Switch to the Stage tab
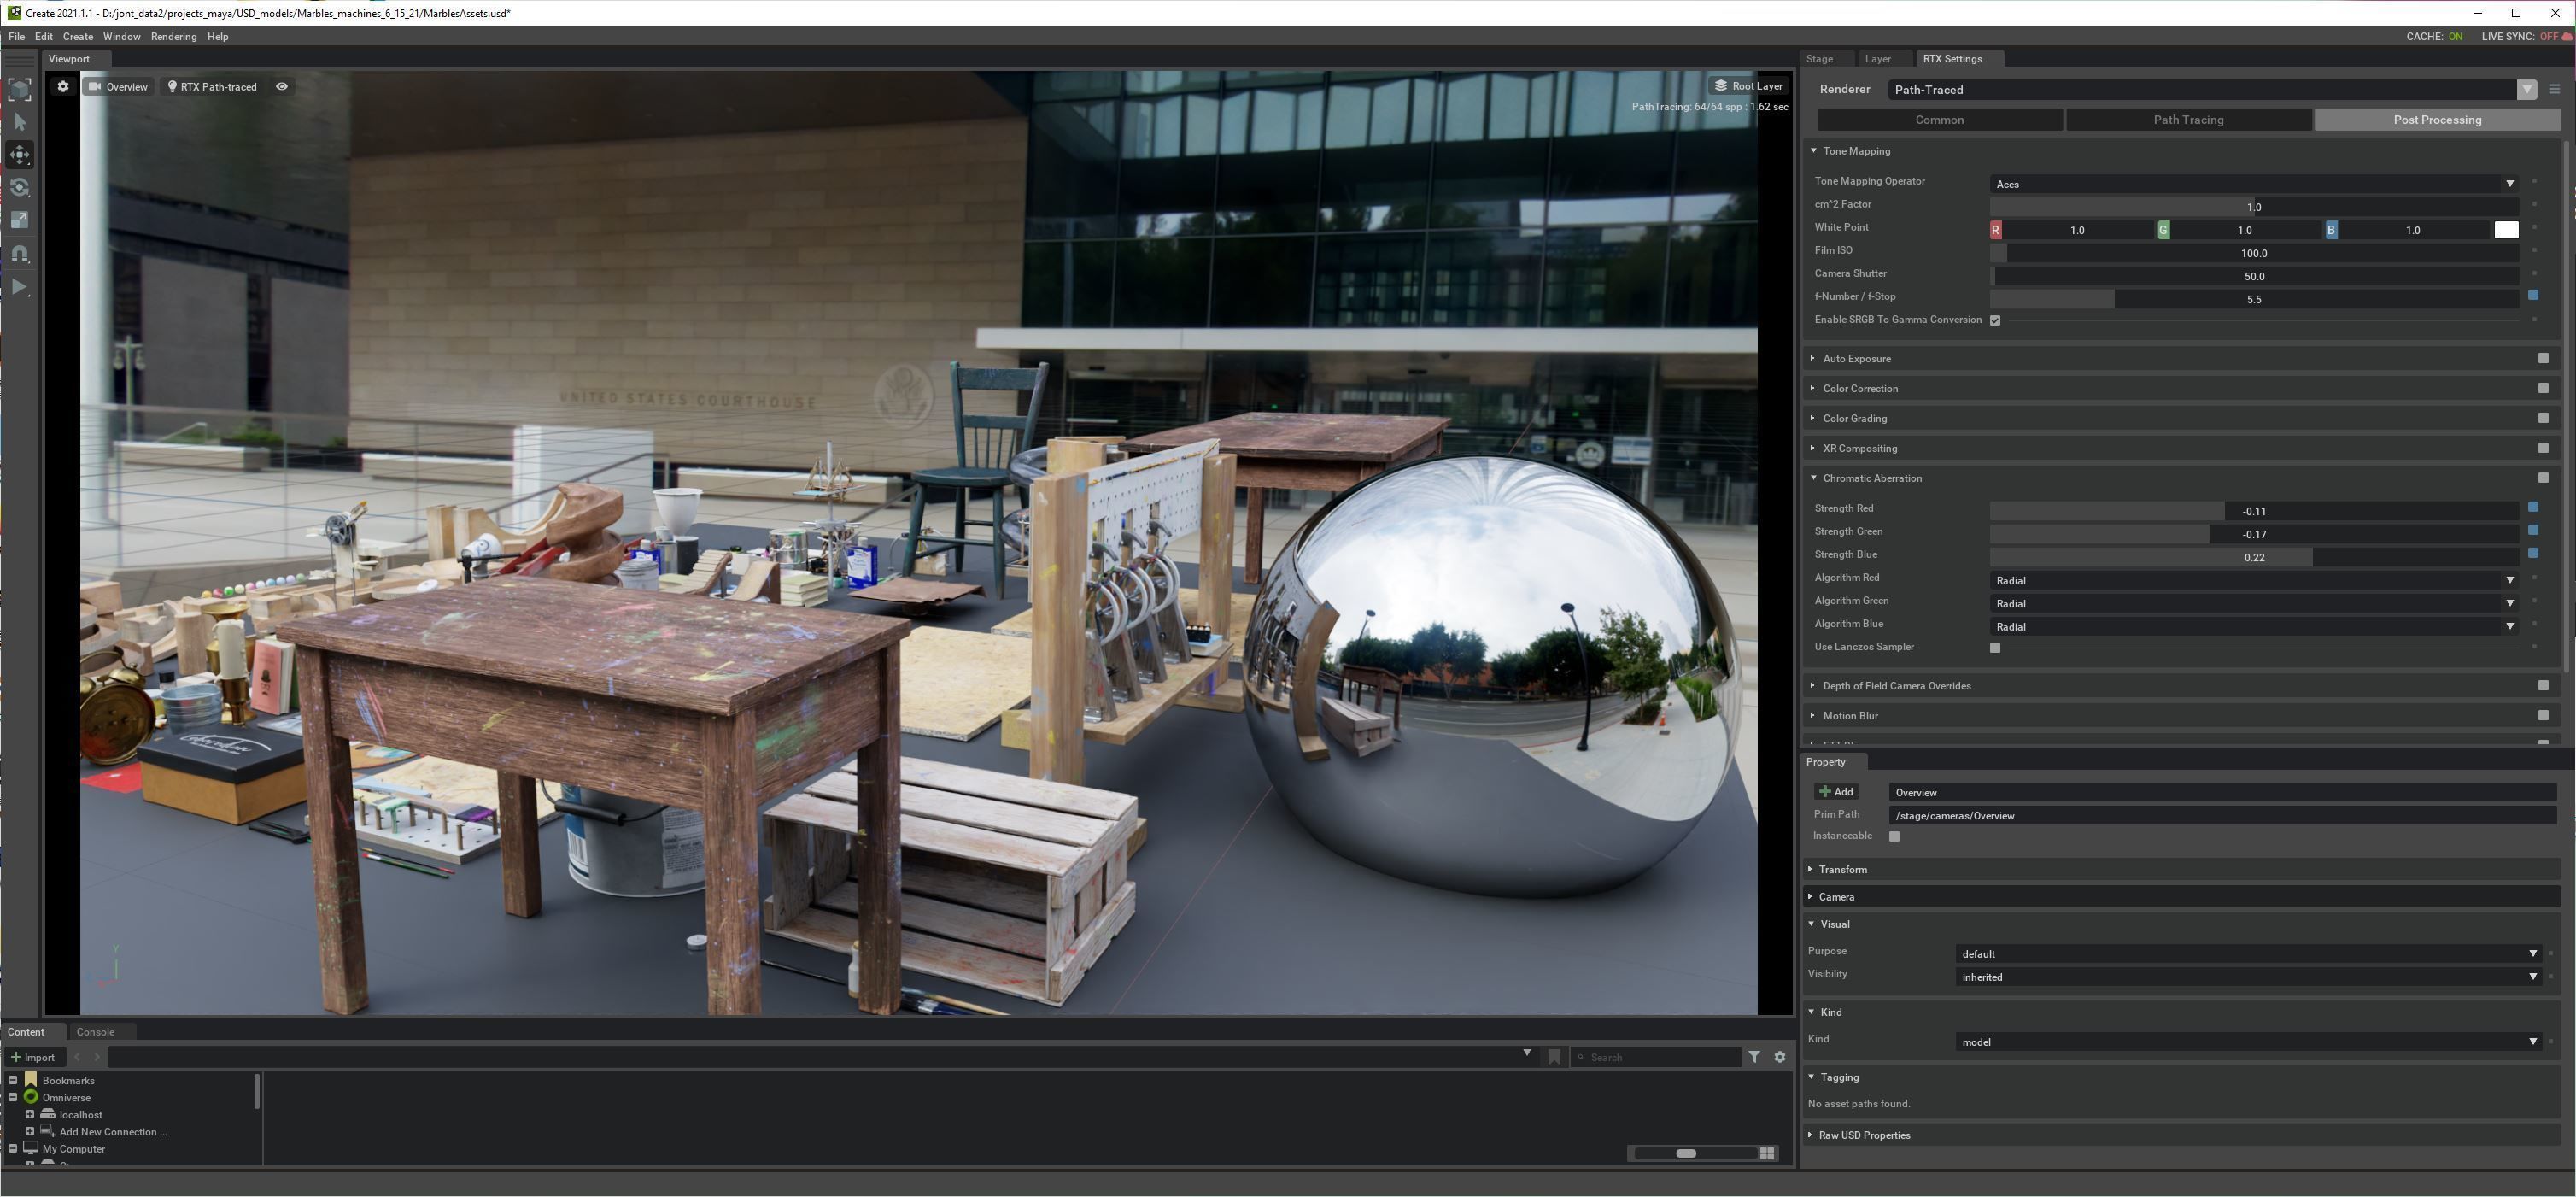The image size is (2576, 1197). [x=1819, y=59]
